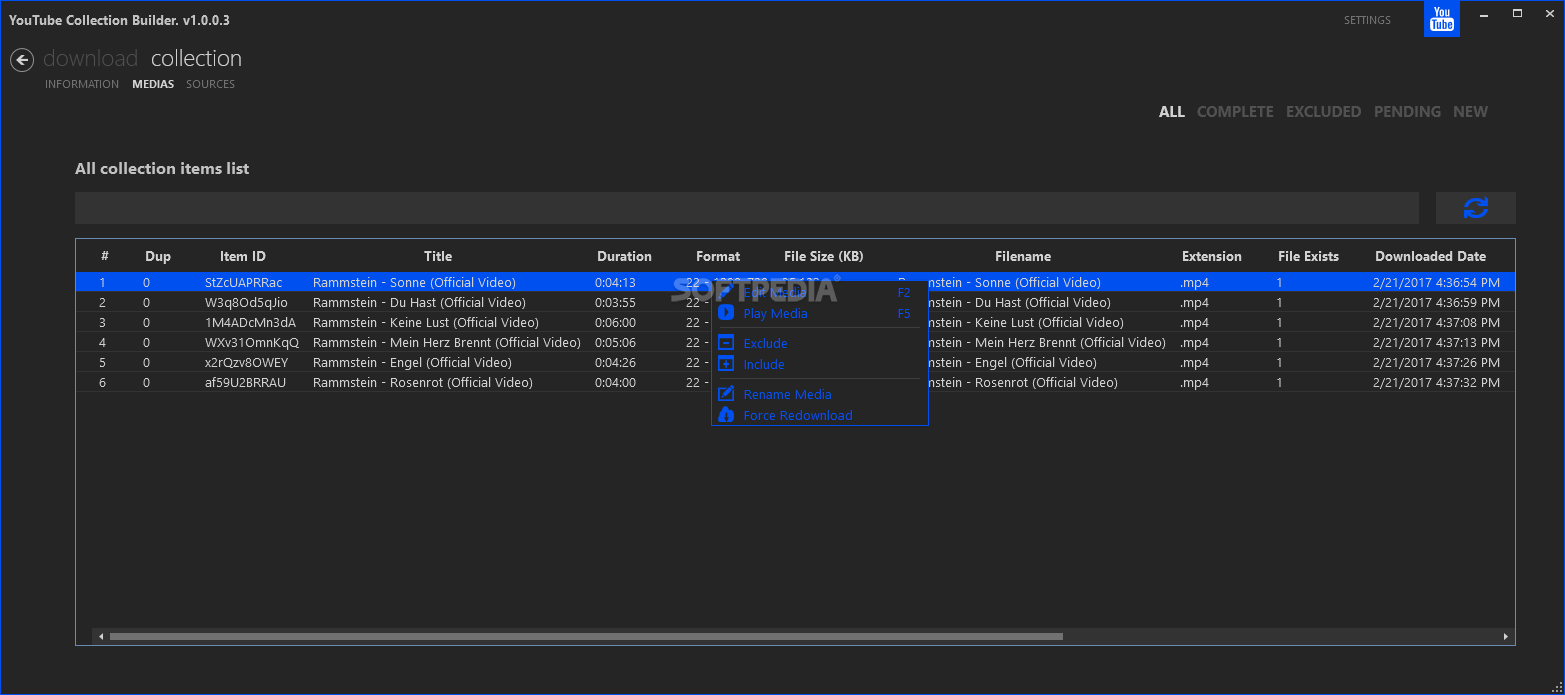Select the COMPLETE filter

pos(1235,112)
